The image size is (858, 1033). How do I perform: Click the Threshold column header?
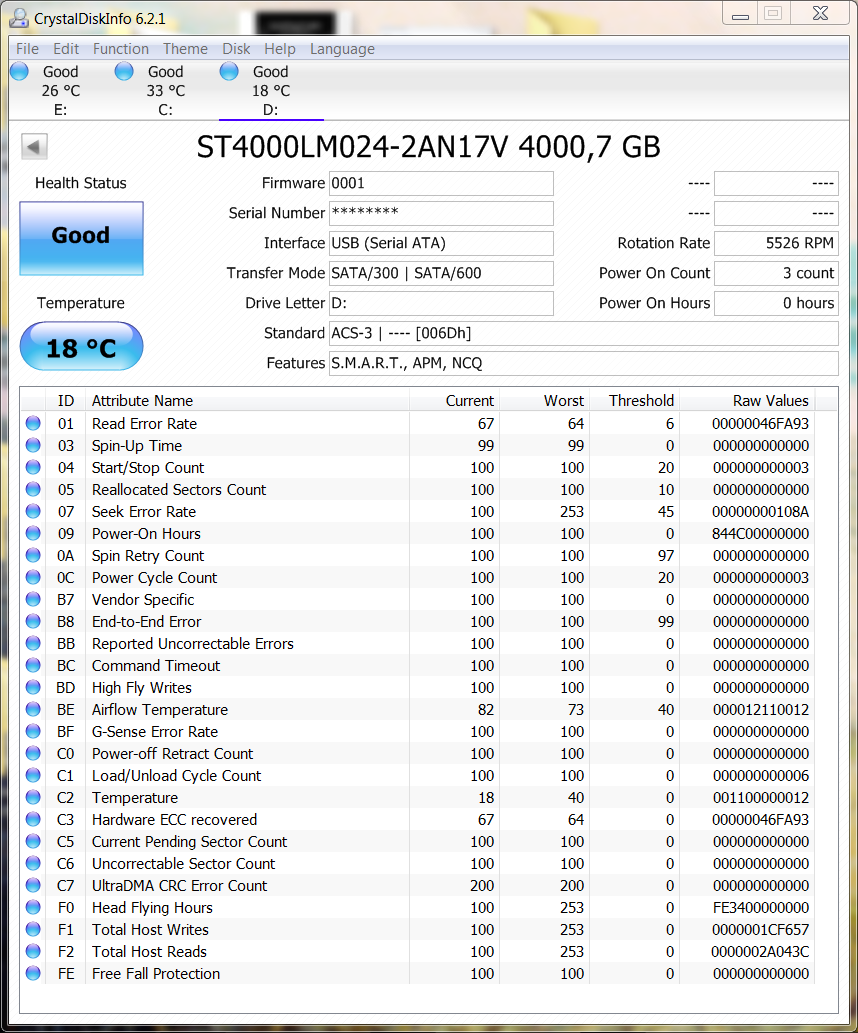pos(635,401)
